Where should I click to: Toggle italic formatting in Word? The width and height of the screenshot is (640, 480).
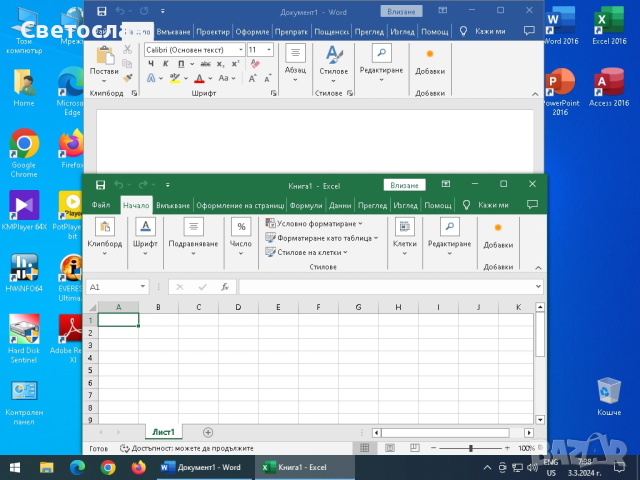tap(165, 64)
